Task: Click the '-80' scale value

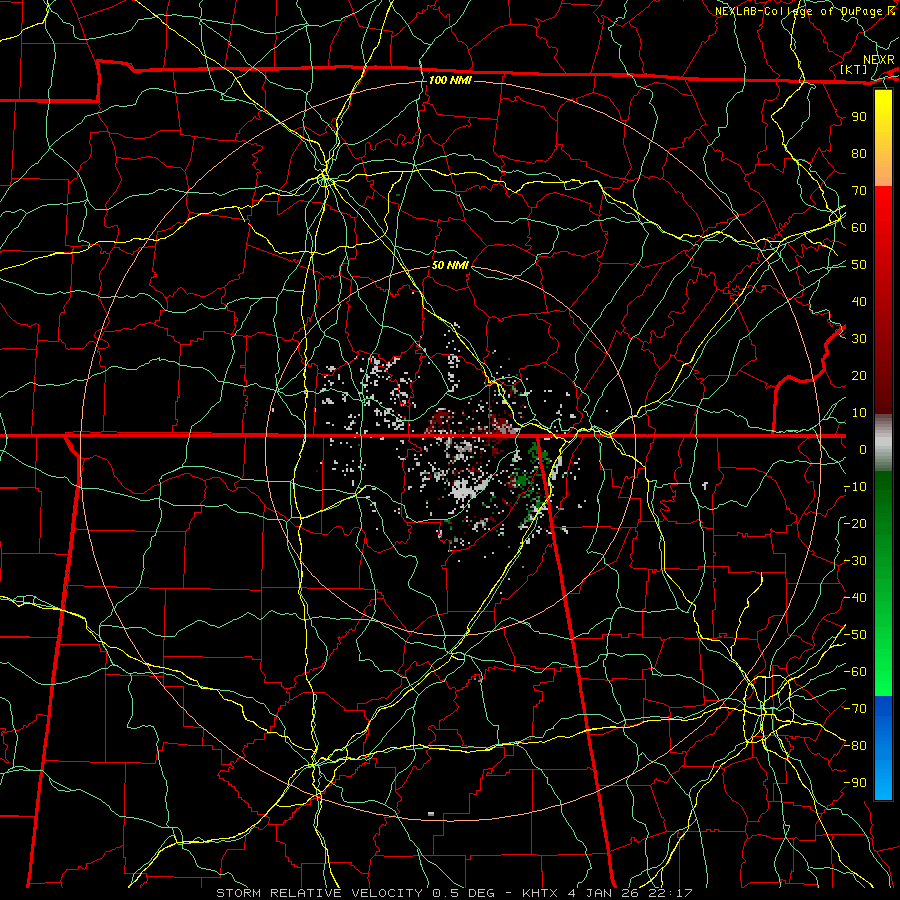Action: tap(855, 746)
